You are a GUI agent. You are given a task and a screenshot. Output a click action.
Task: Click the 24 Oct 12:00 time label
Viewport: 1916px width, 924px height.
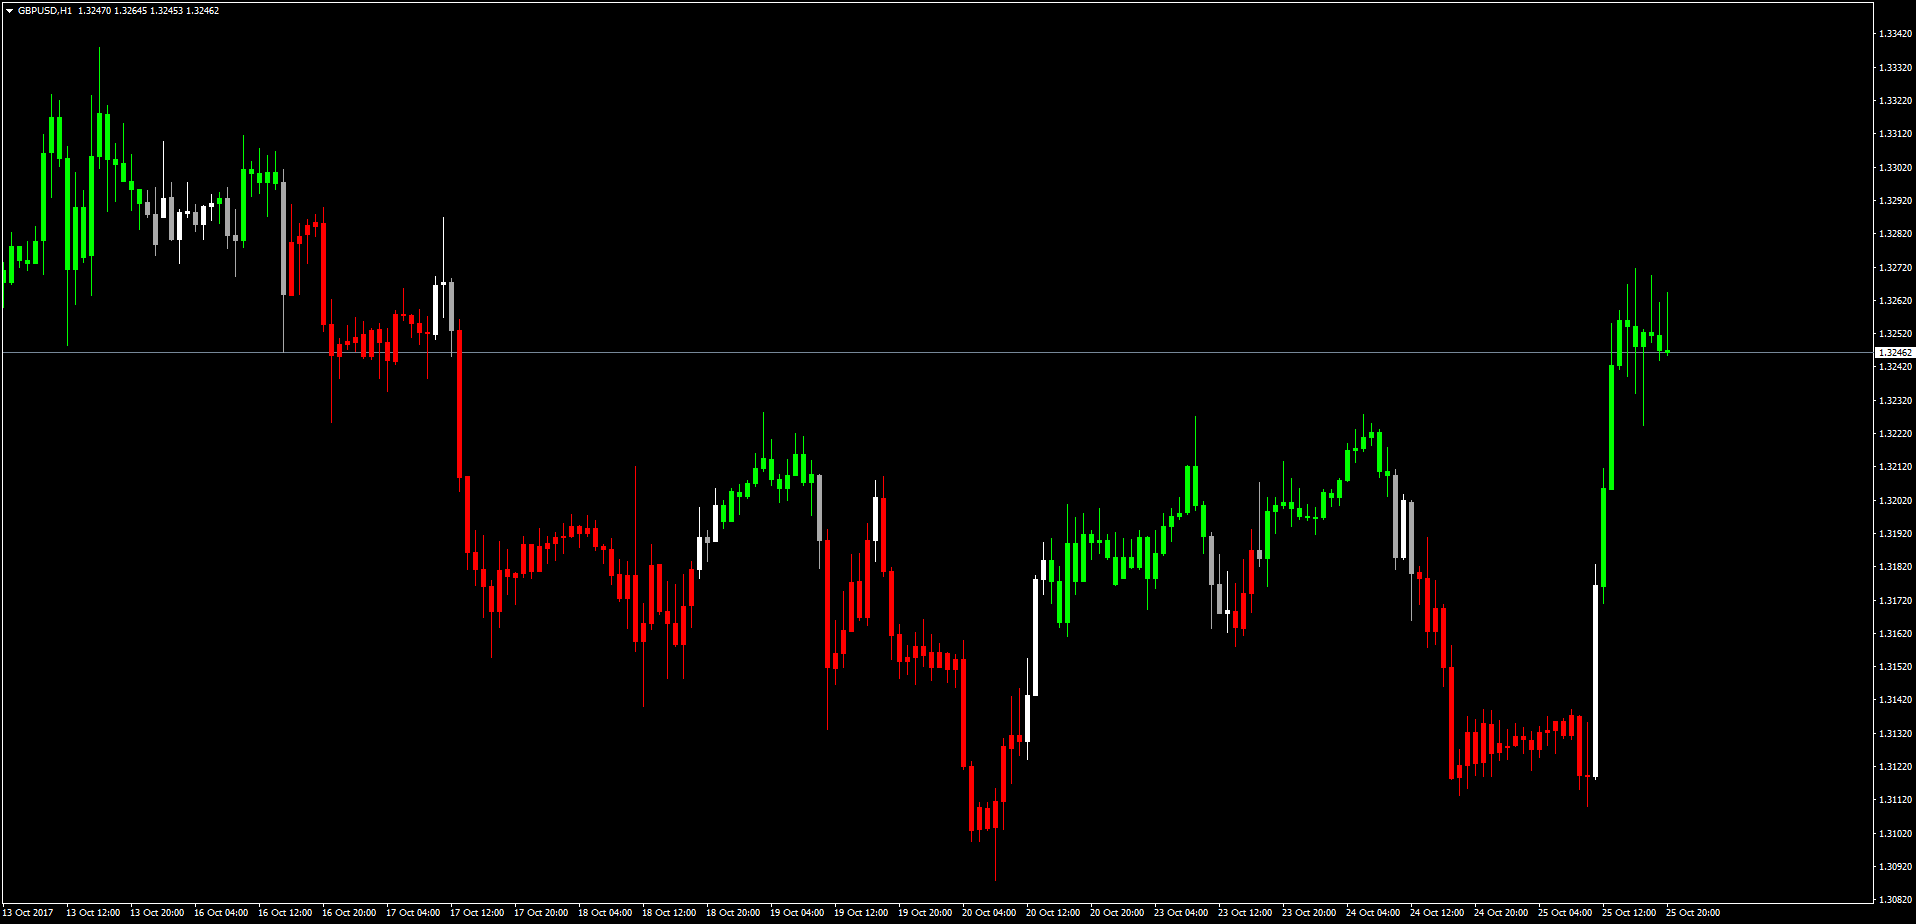click(x=1437, y=913)
